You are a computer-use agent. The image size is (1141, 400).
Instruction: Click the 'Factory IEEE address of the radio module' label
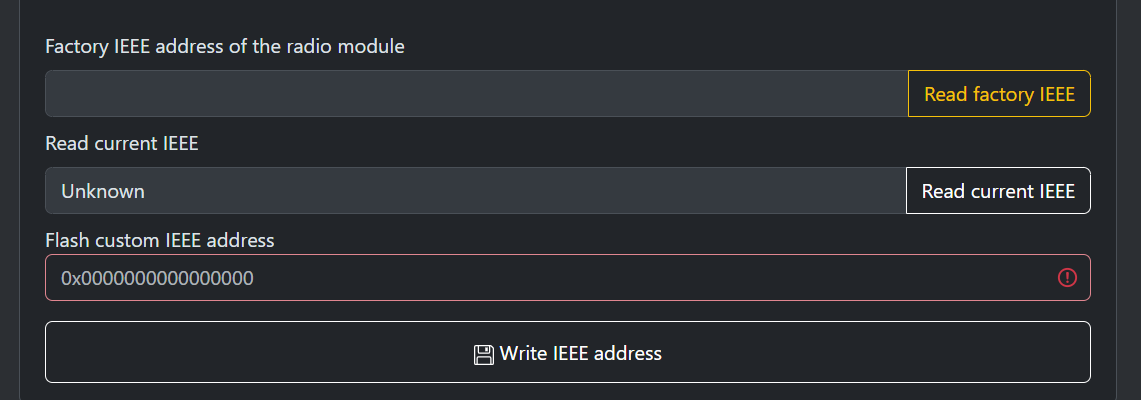pyautogui.click(x=225, y=46)
